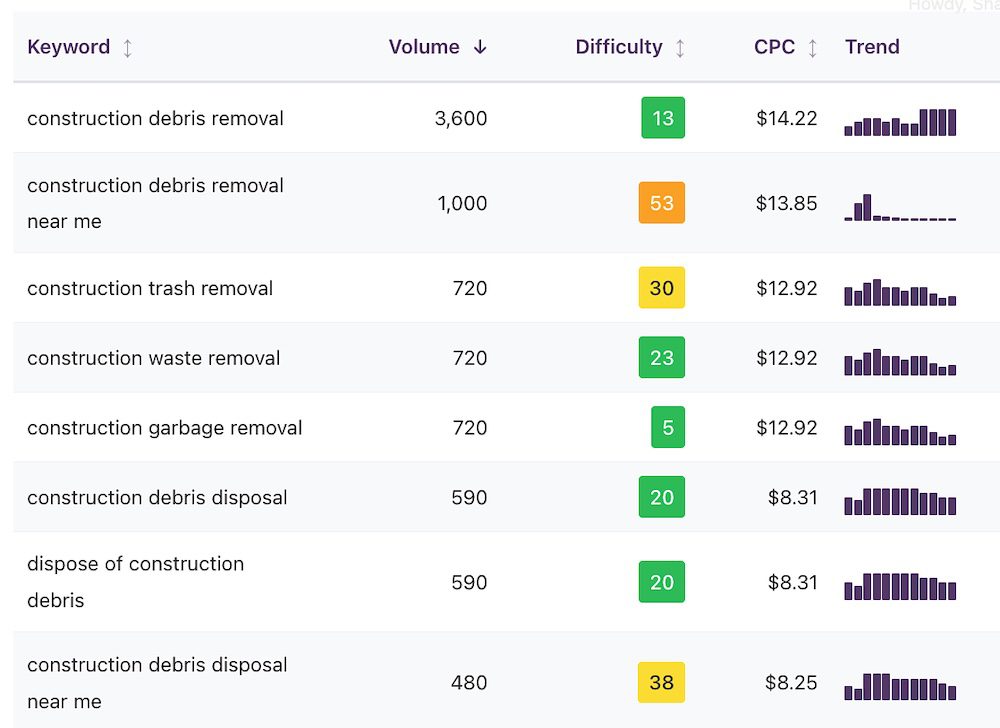Click the Volume descending sort arrow
Screen dimensions: 1000x728
[x=480, y=47]
